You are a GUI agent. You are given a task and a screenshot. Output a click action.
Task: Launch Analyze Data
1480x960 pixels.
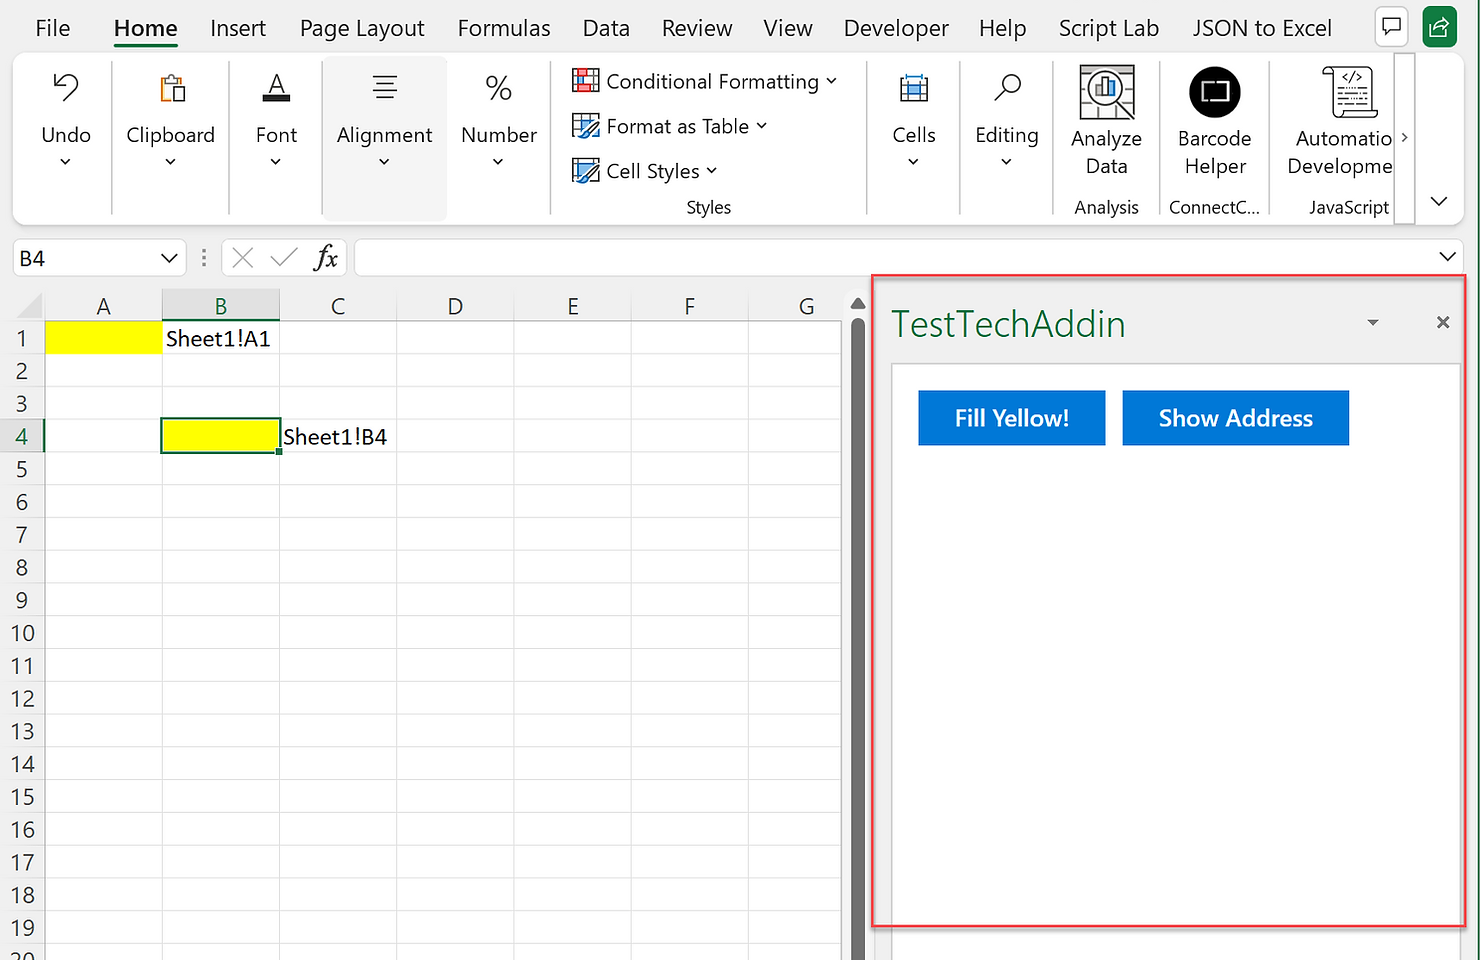tap(1107, 122)
